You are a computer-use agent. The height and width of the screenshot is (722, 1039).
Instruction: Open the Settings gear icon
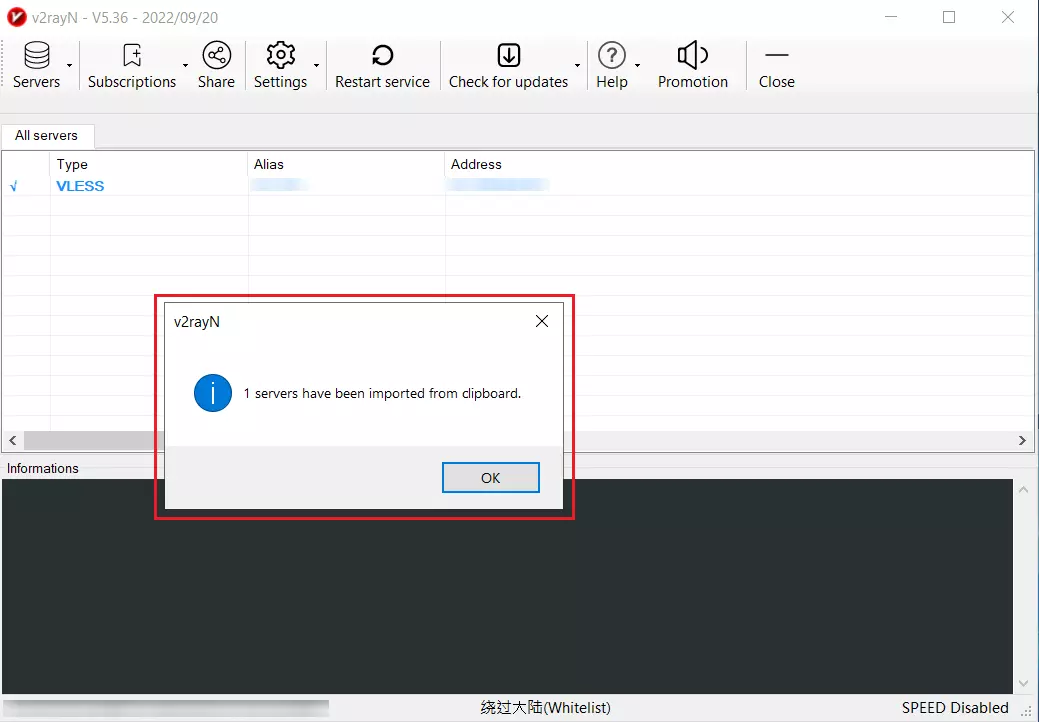coord(280,55)
